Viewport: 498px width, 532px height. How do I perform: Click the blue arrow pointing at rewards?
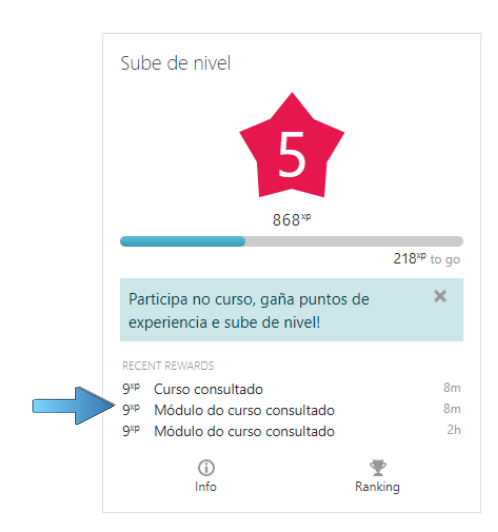tap(74, 406)
